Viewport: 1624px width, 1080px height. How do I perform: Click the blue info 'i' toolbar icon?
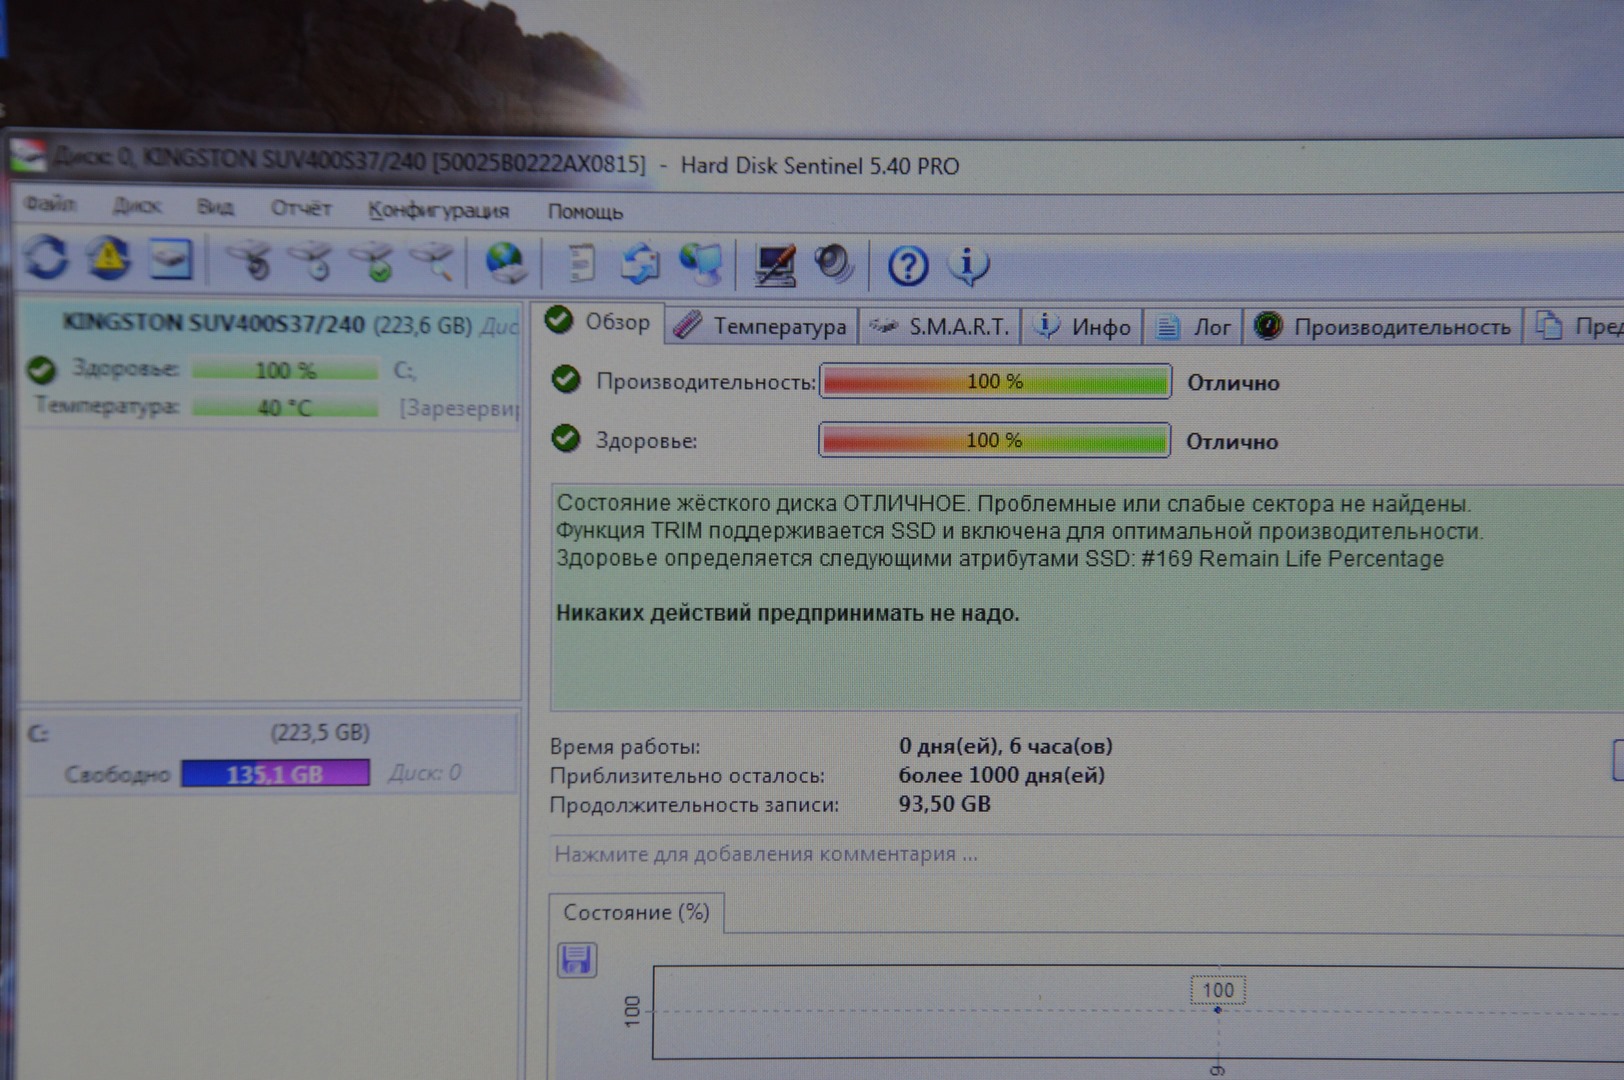(x=968, y=266)
